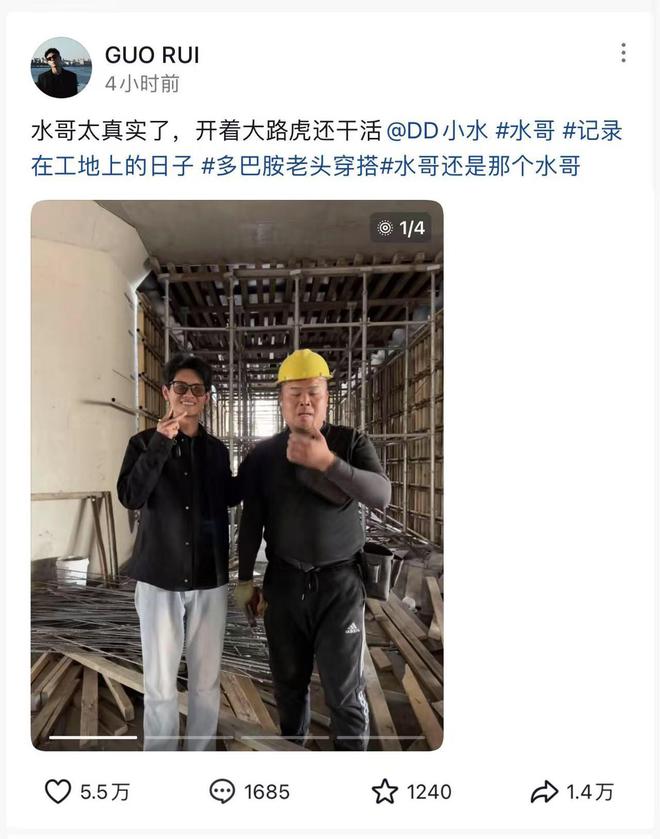Click the 1685 comment count
660x839 pixels.
coord(267,792)
